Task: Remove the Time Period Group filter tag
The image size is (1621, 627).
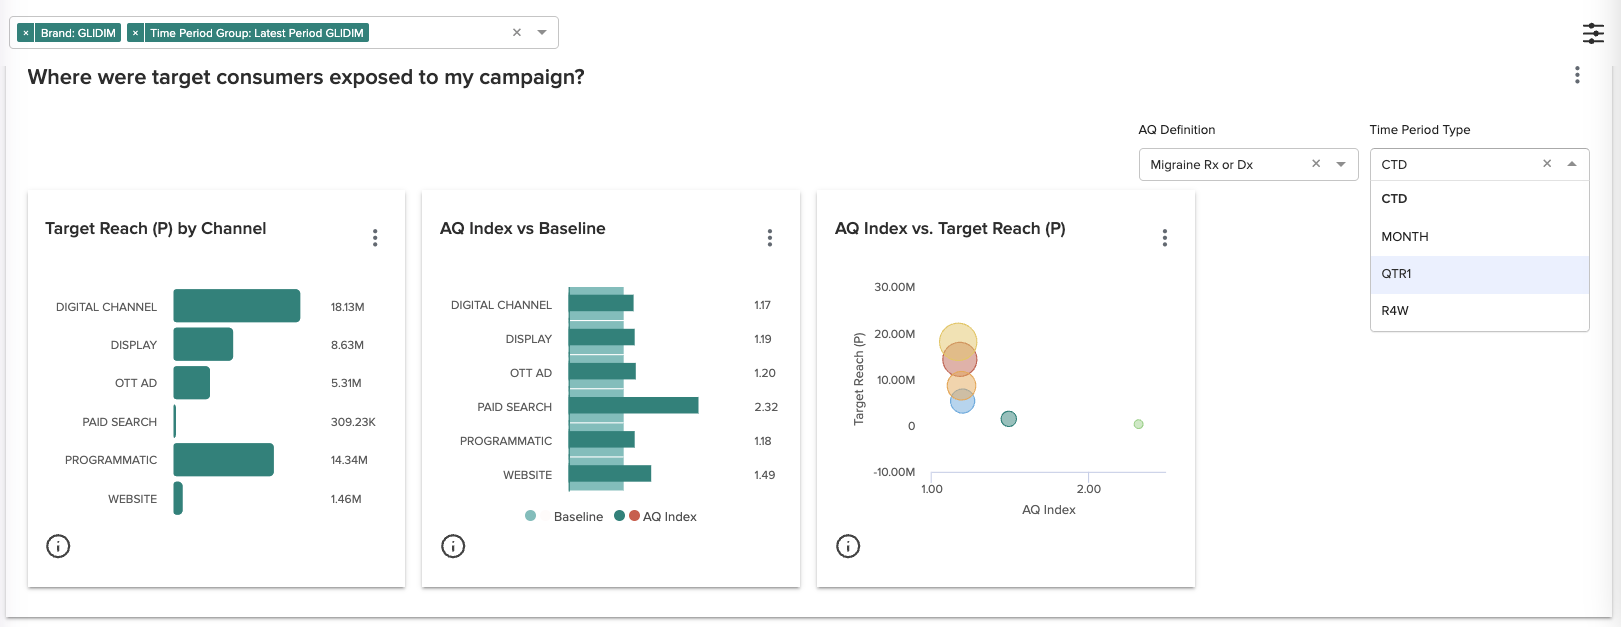Action: (135, 33)
